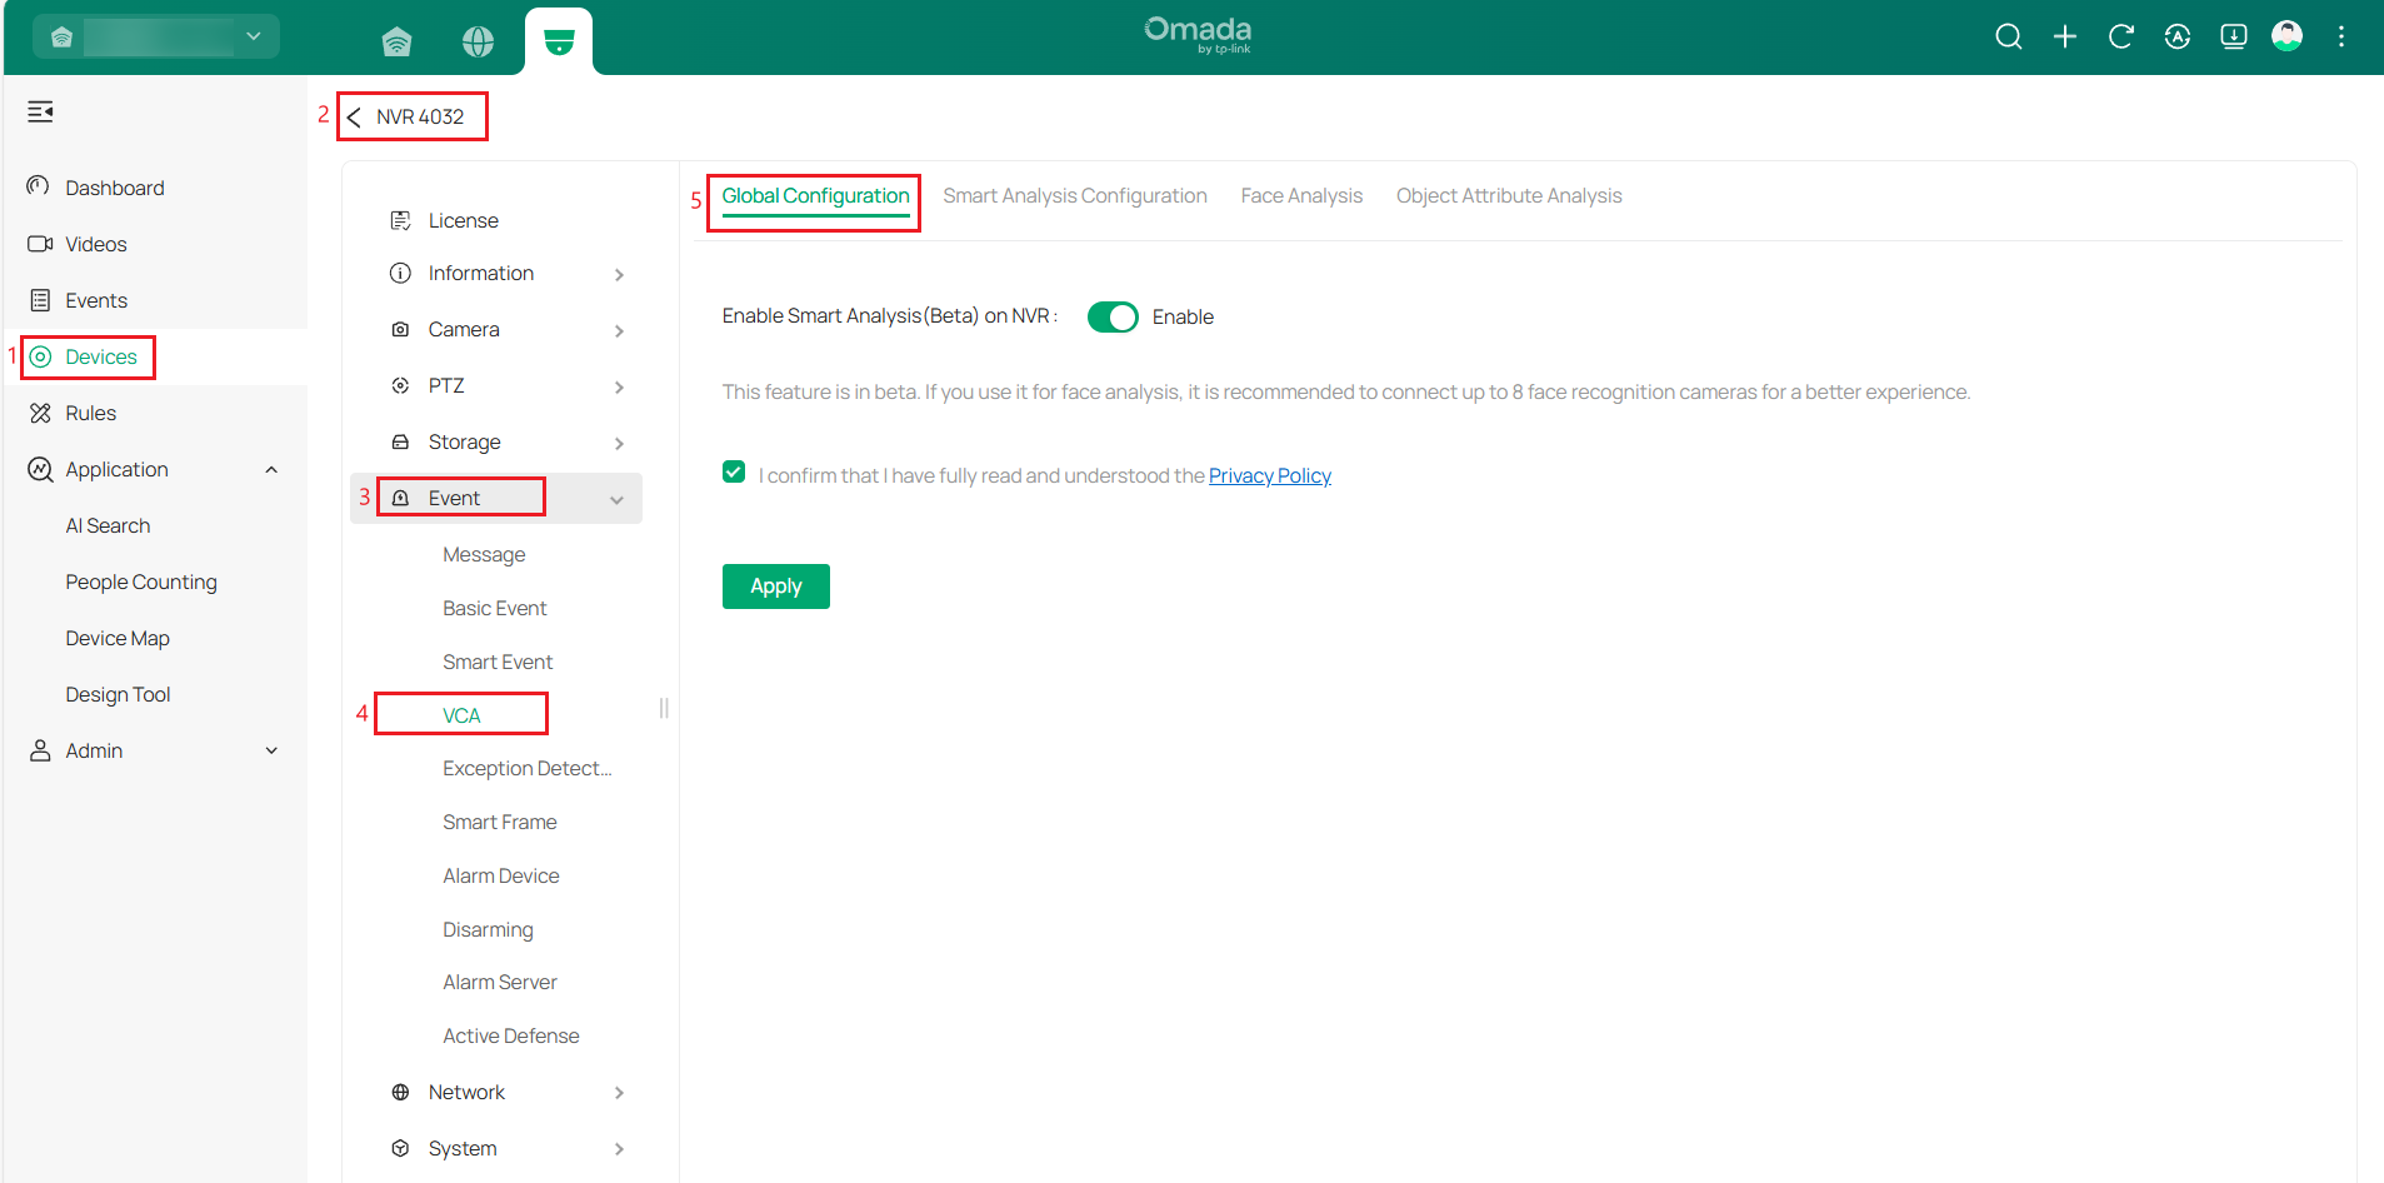Screen dimensions: 2384x1183
Task: Click the Apply button
Action: pyautogui.click(x=775, y=586)
